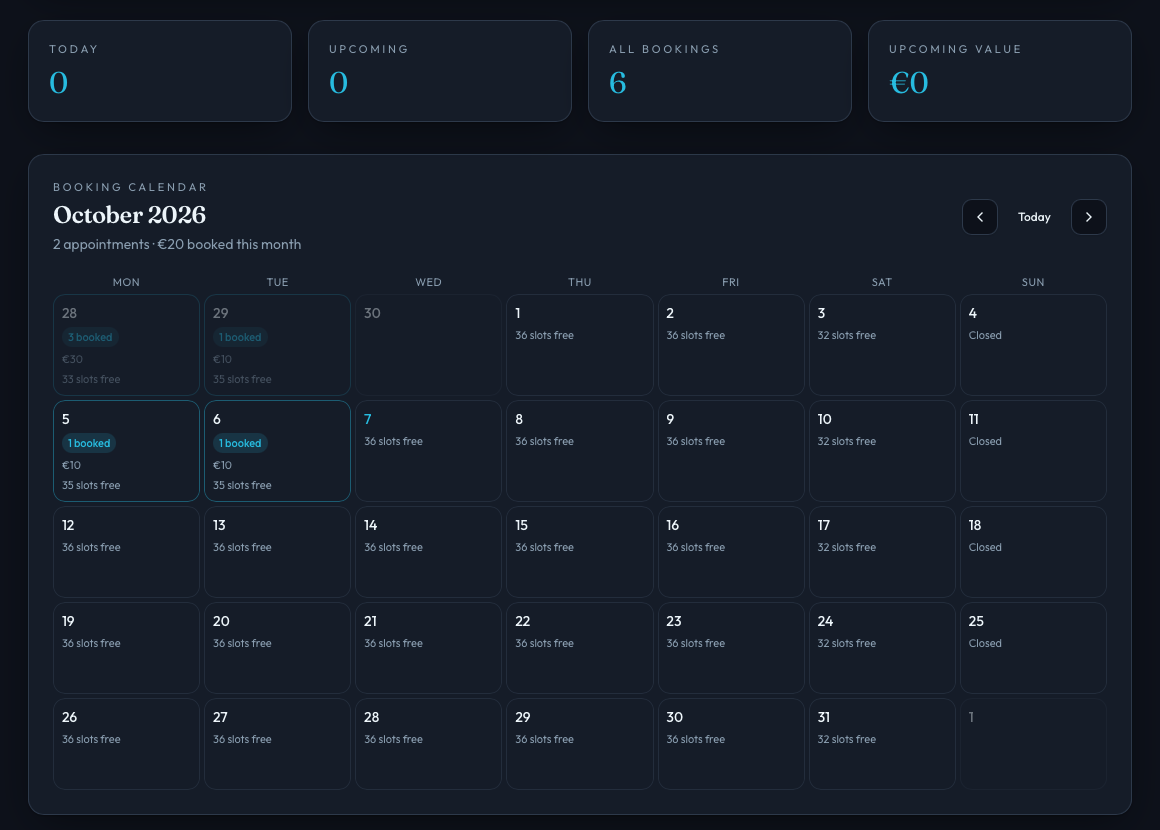Select closed Sunday October 4
This screenshot has height=830, width=1160.
pos(1033,345)
